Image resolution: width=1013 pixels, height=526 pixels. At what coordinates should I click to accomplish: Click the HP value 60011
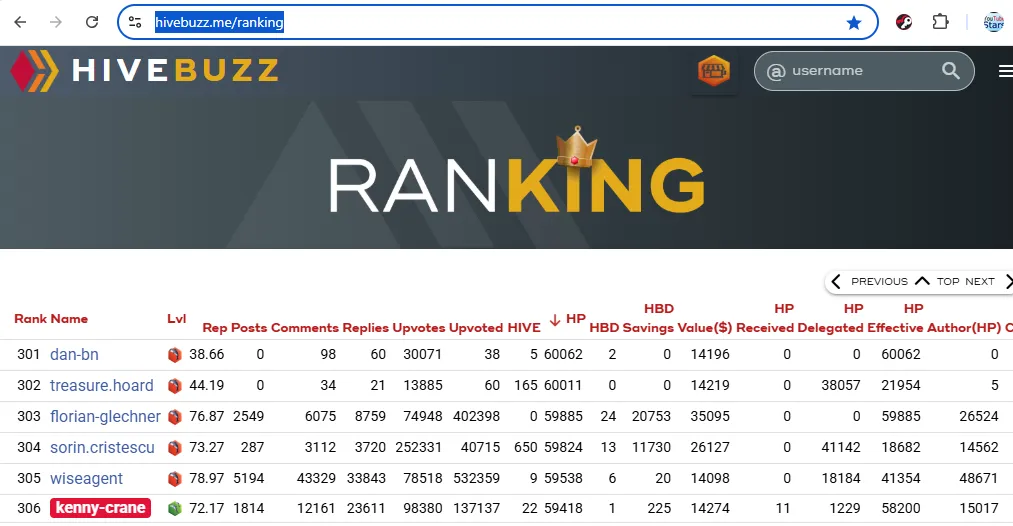(563, 385)
